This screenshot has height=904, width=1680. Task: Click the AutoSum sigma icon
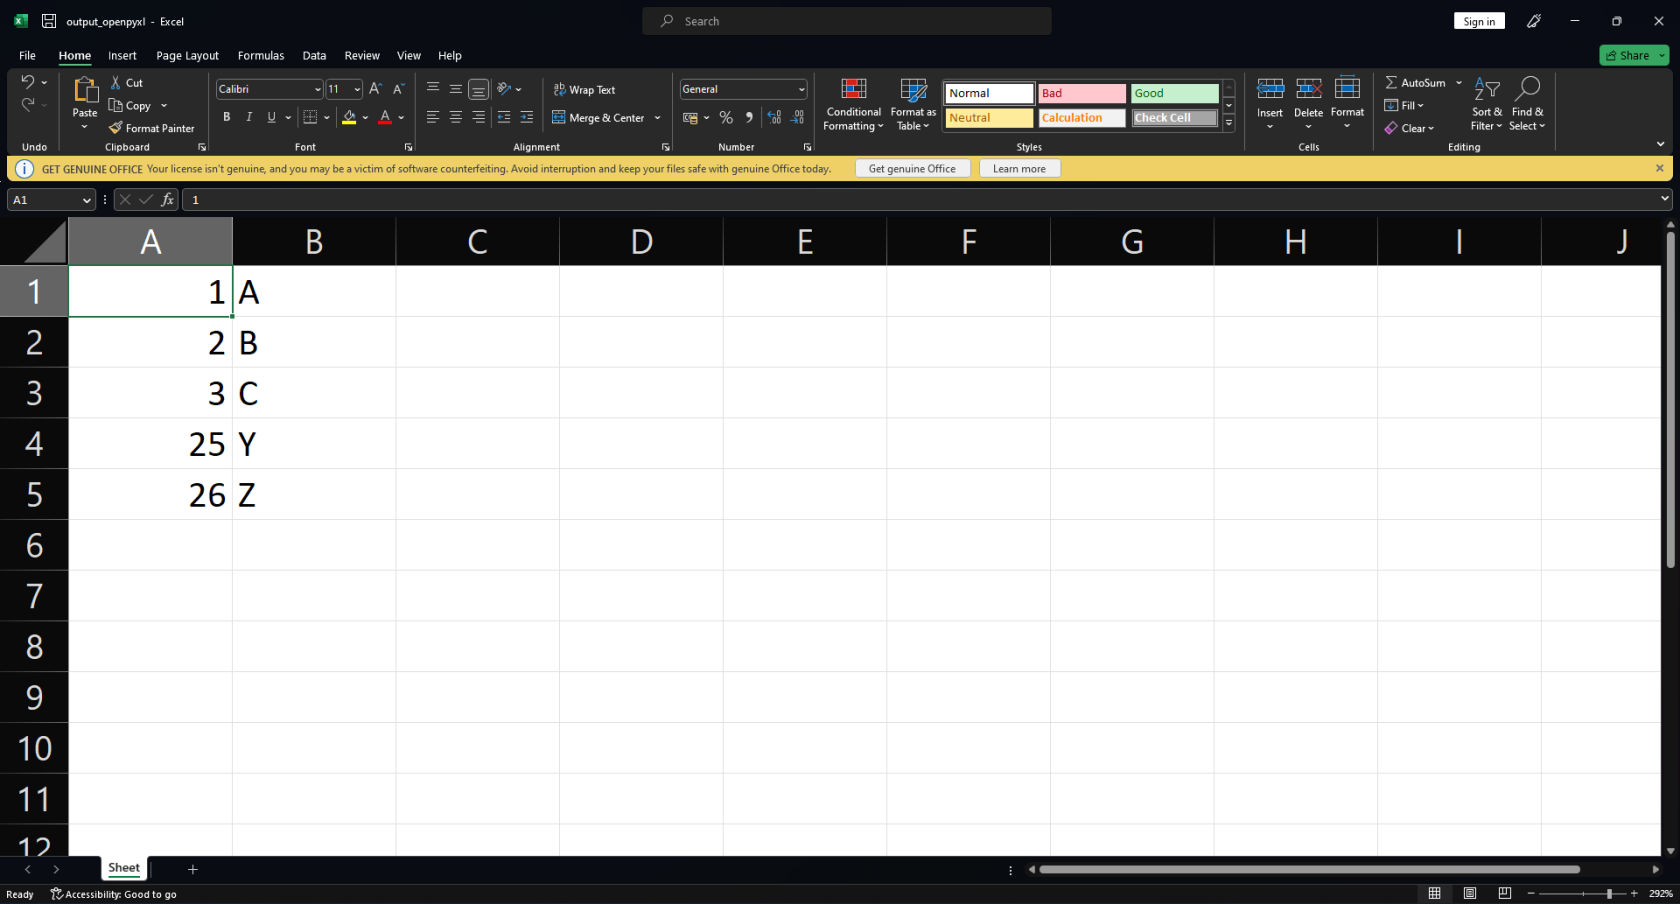[1391, 83]
